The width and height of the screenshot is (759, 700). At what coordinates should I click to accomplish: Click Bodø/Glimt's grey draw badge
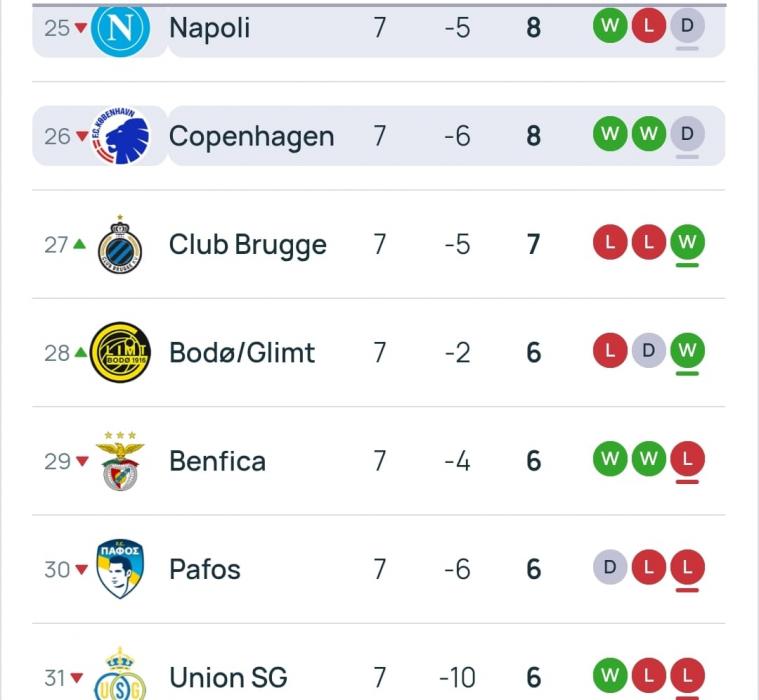(648, 351)
